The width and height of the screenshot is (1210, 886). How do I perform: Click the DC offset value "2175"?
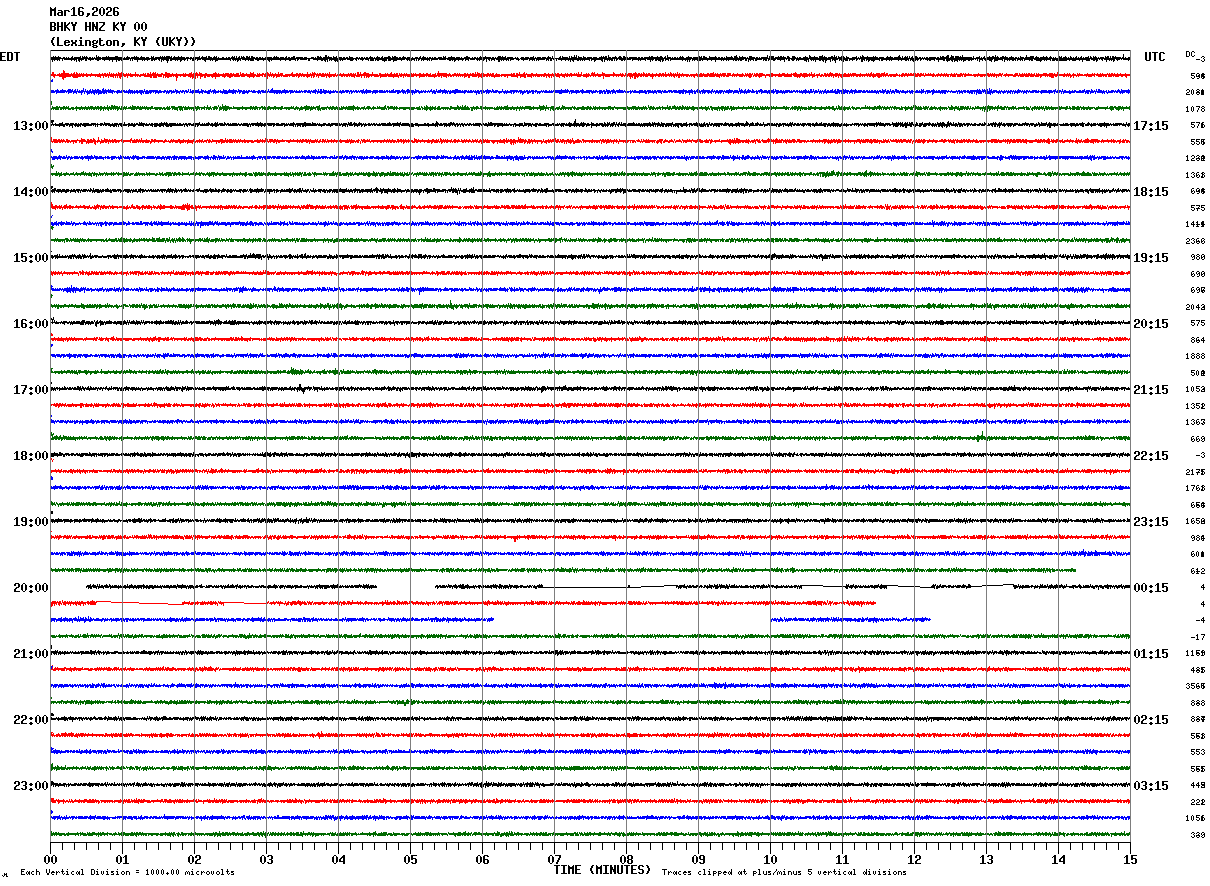click(x=1195, y=472)
